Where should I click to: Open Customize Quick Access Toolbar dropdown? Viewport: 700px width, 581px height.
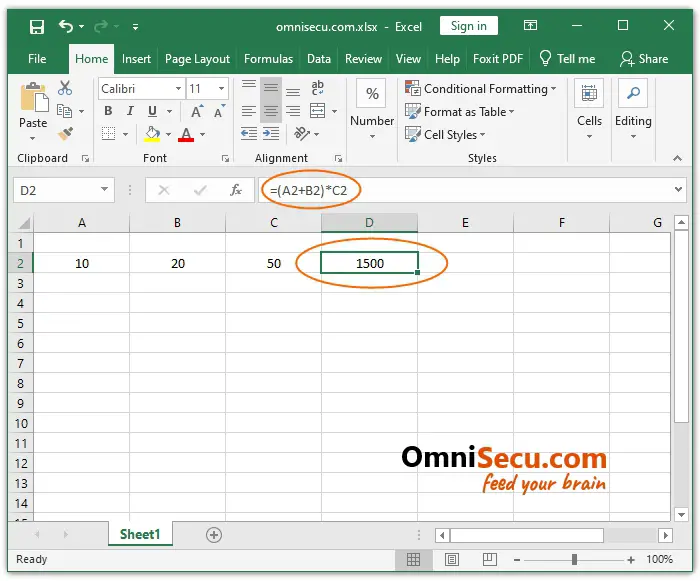[x=135, y=27]
